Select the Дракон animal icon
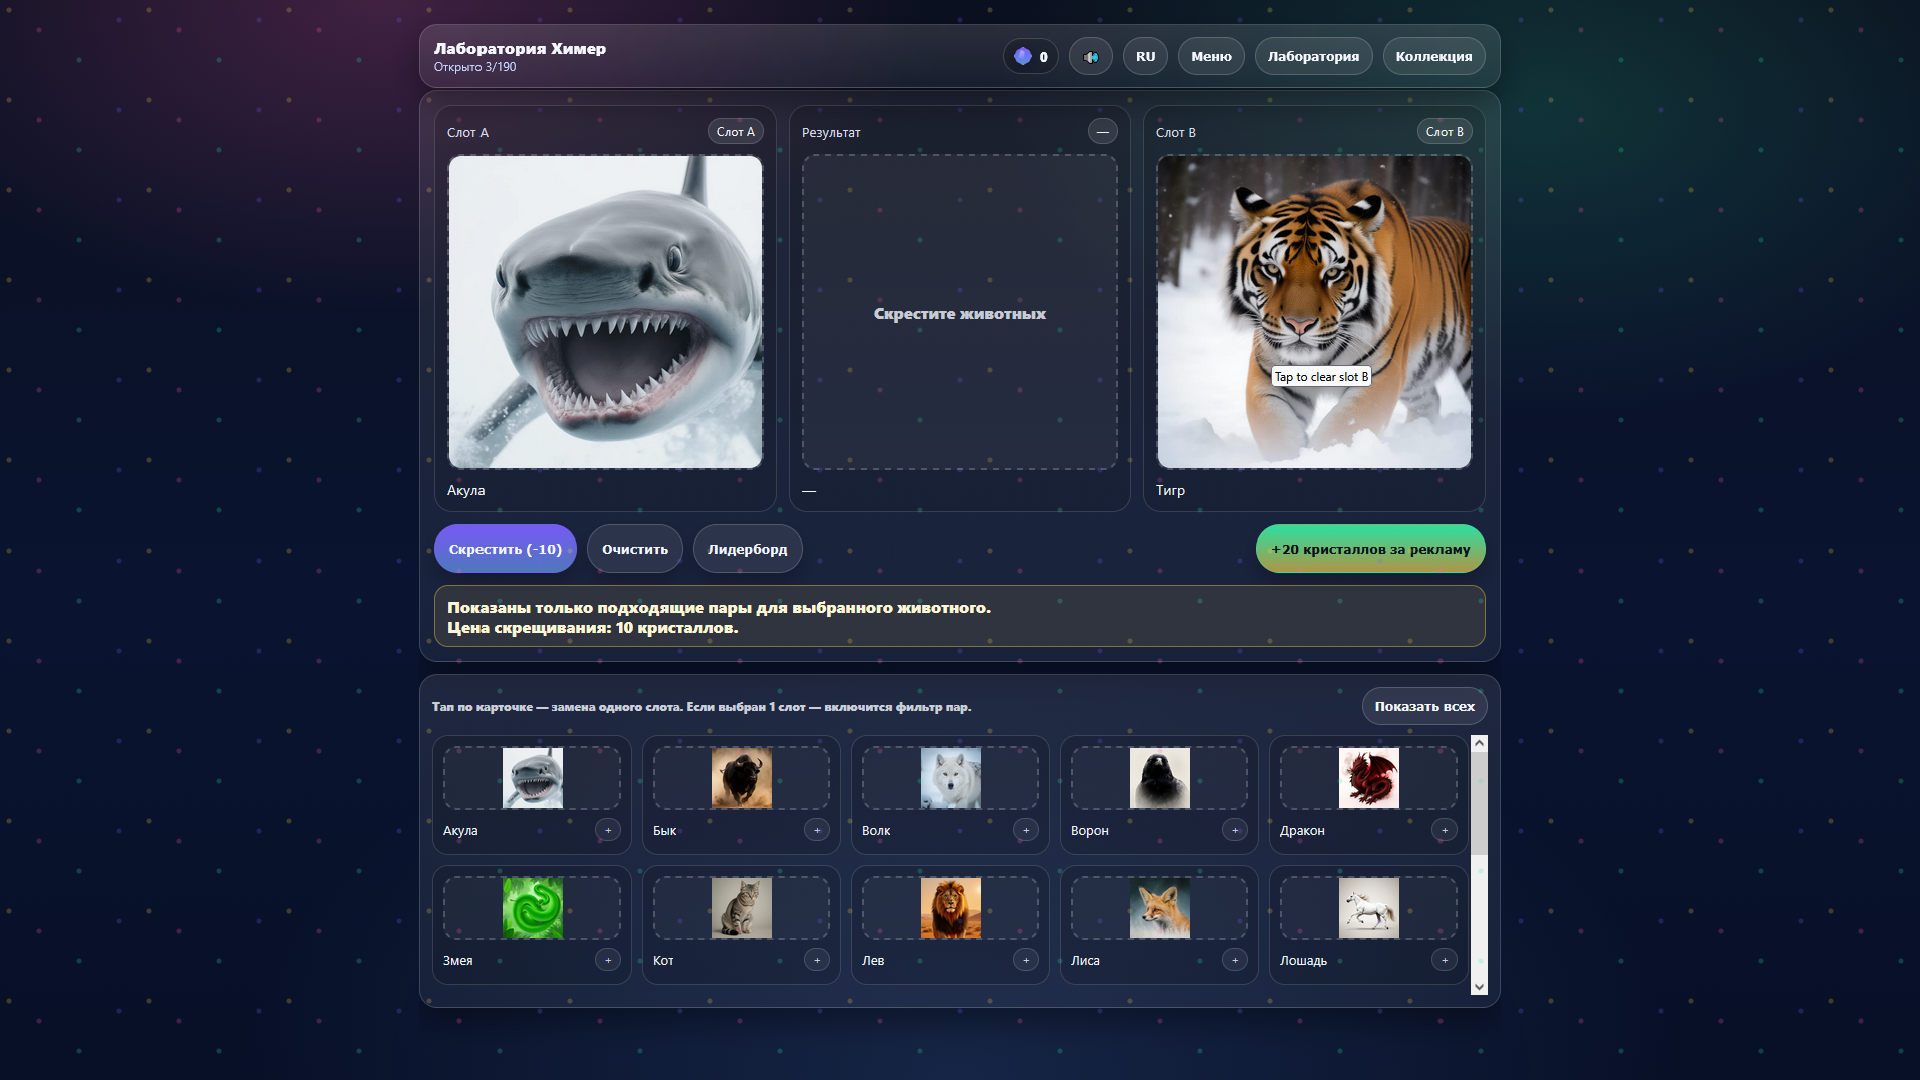 [1368, 777]
